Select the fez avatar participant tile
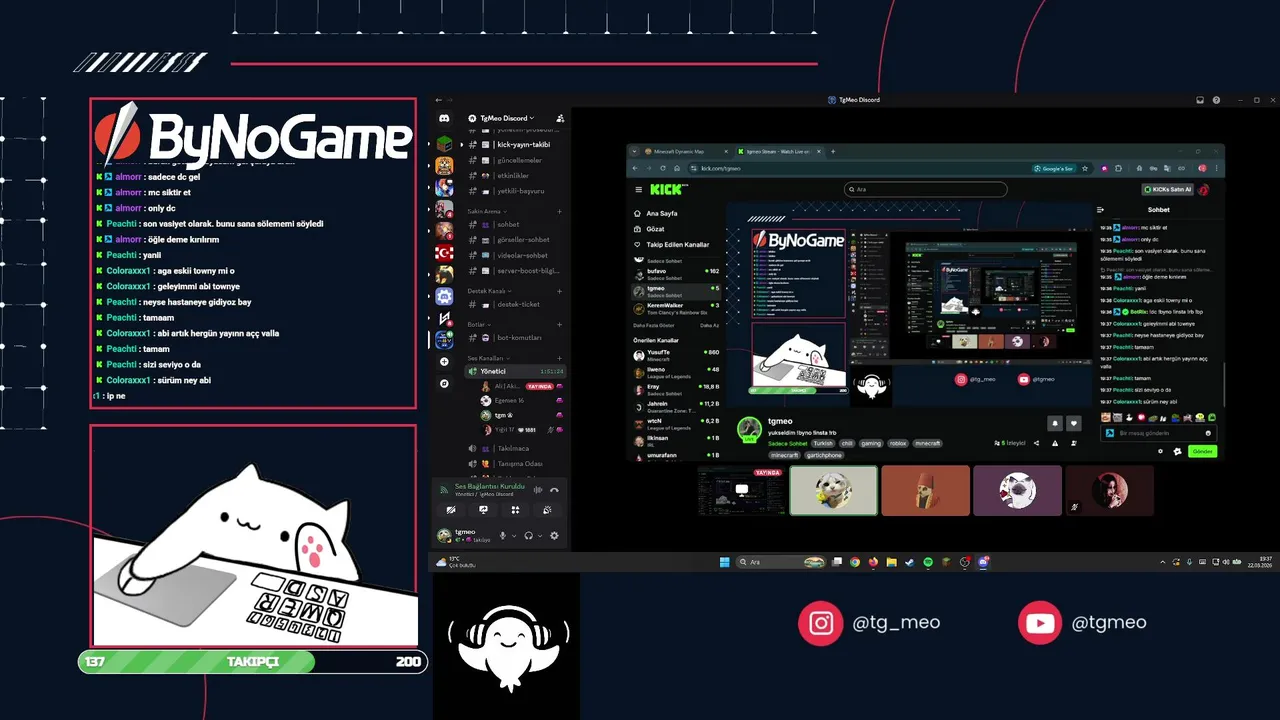Viewport: 1280px width, 720px height. pyautogui.click(x=925, y=490)
